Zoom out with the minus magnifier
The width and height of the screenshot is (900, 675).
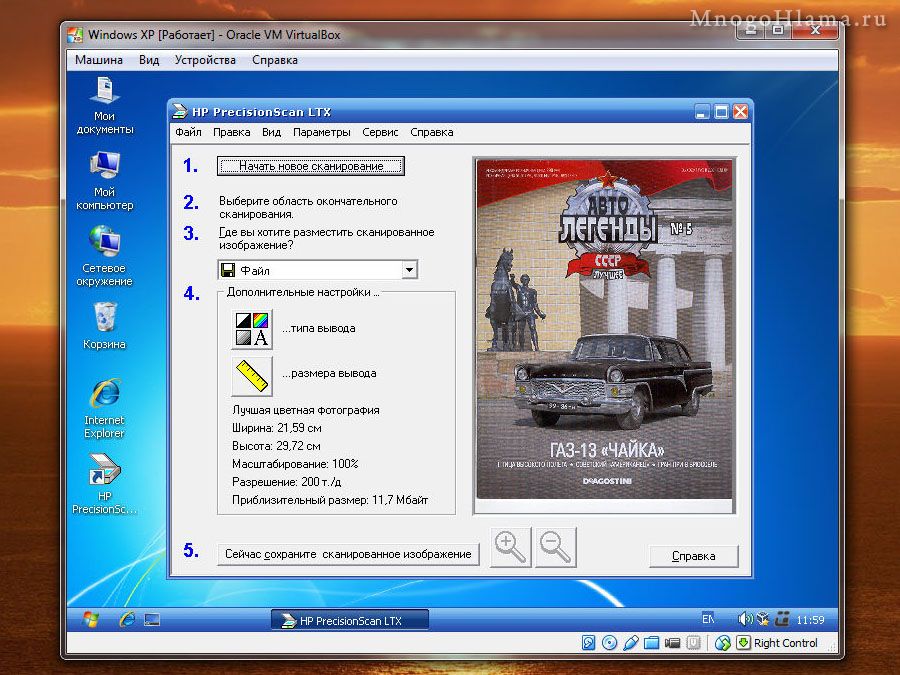555,548
